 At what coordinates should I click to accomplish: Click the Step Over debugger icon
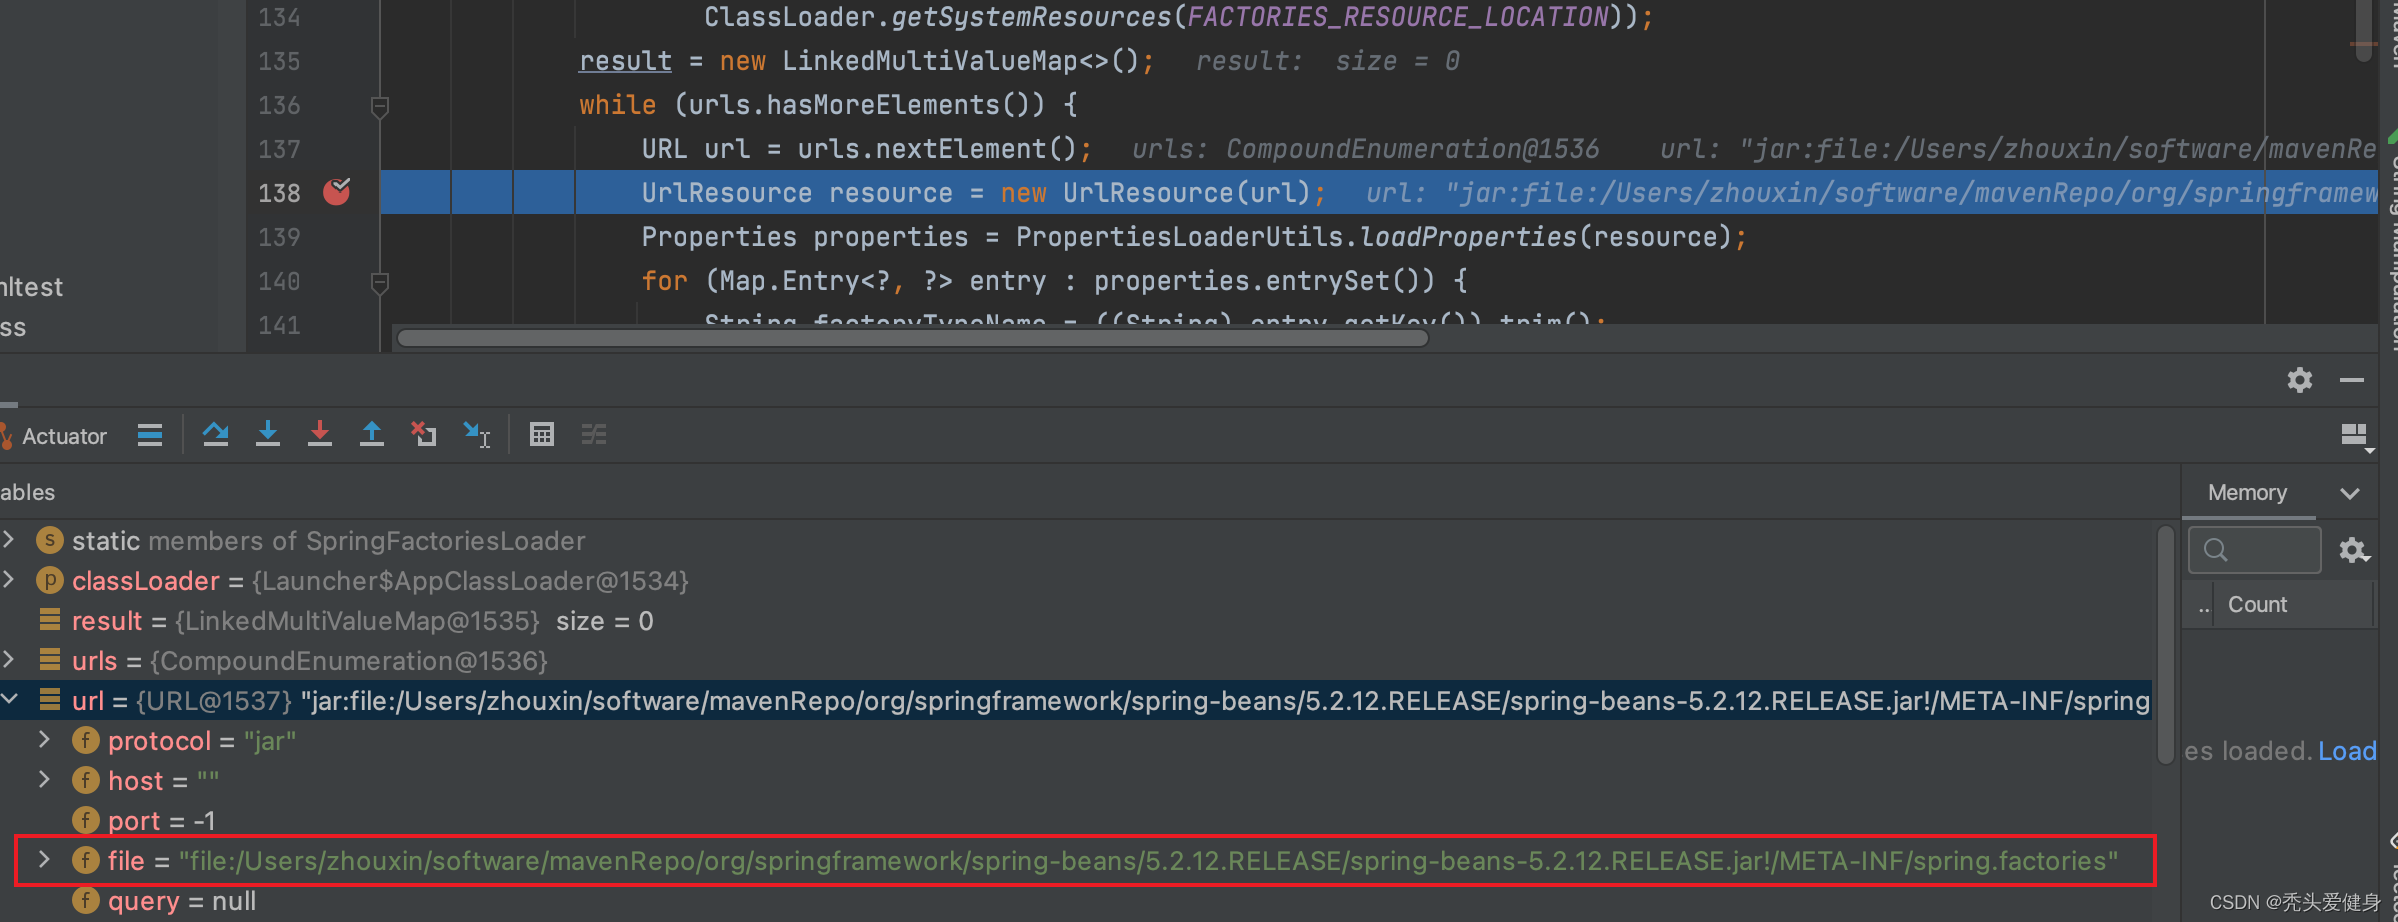(215, 434)
